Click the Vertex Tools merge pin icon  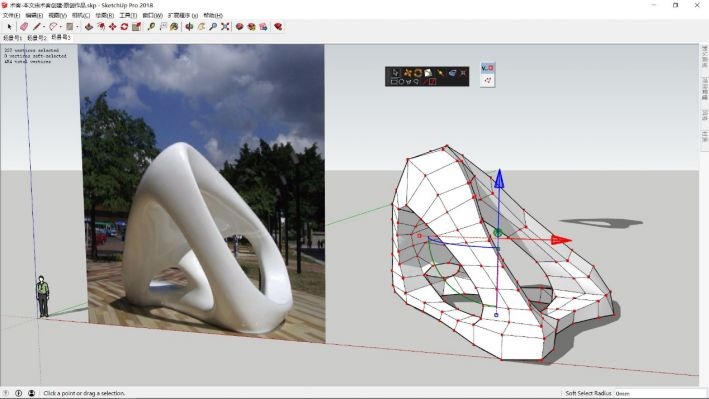tap(440, 73)
